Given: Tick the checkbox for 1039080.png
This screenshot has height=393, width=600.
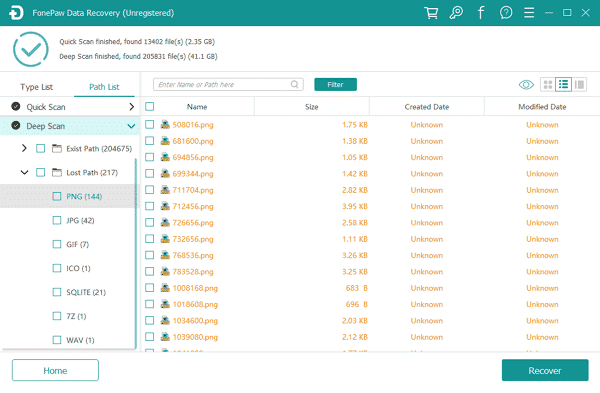Looking at the screenshot, I should (150, 337).
